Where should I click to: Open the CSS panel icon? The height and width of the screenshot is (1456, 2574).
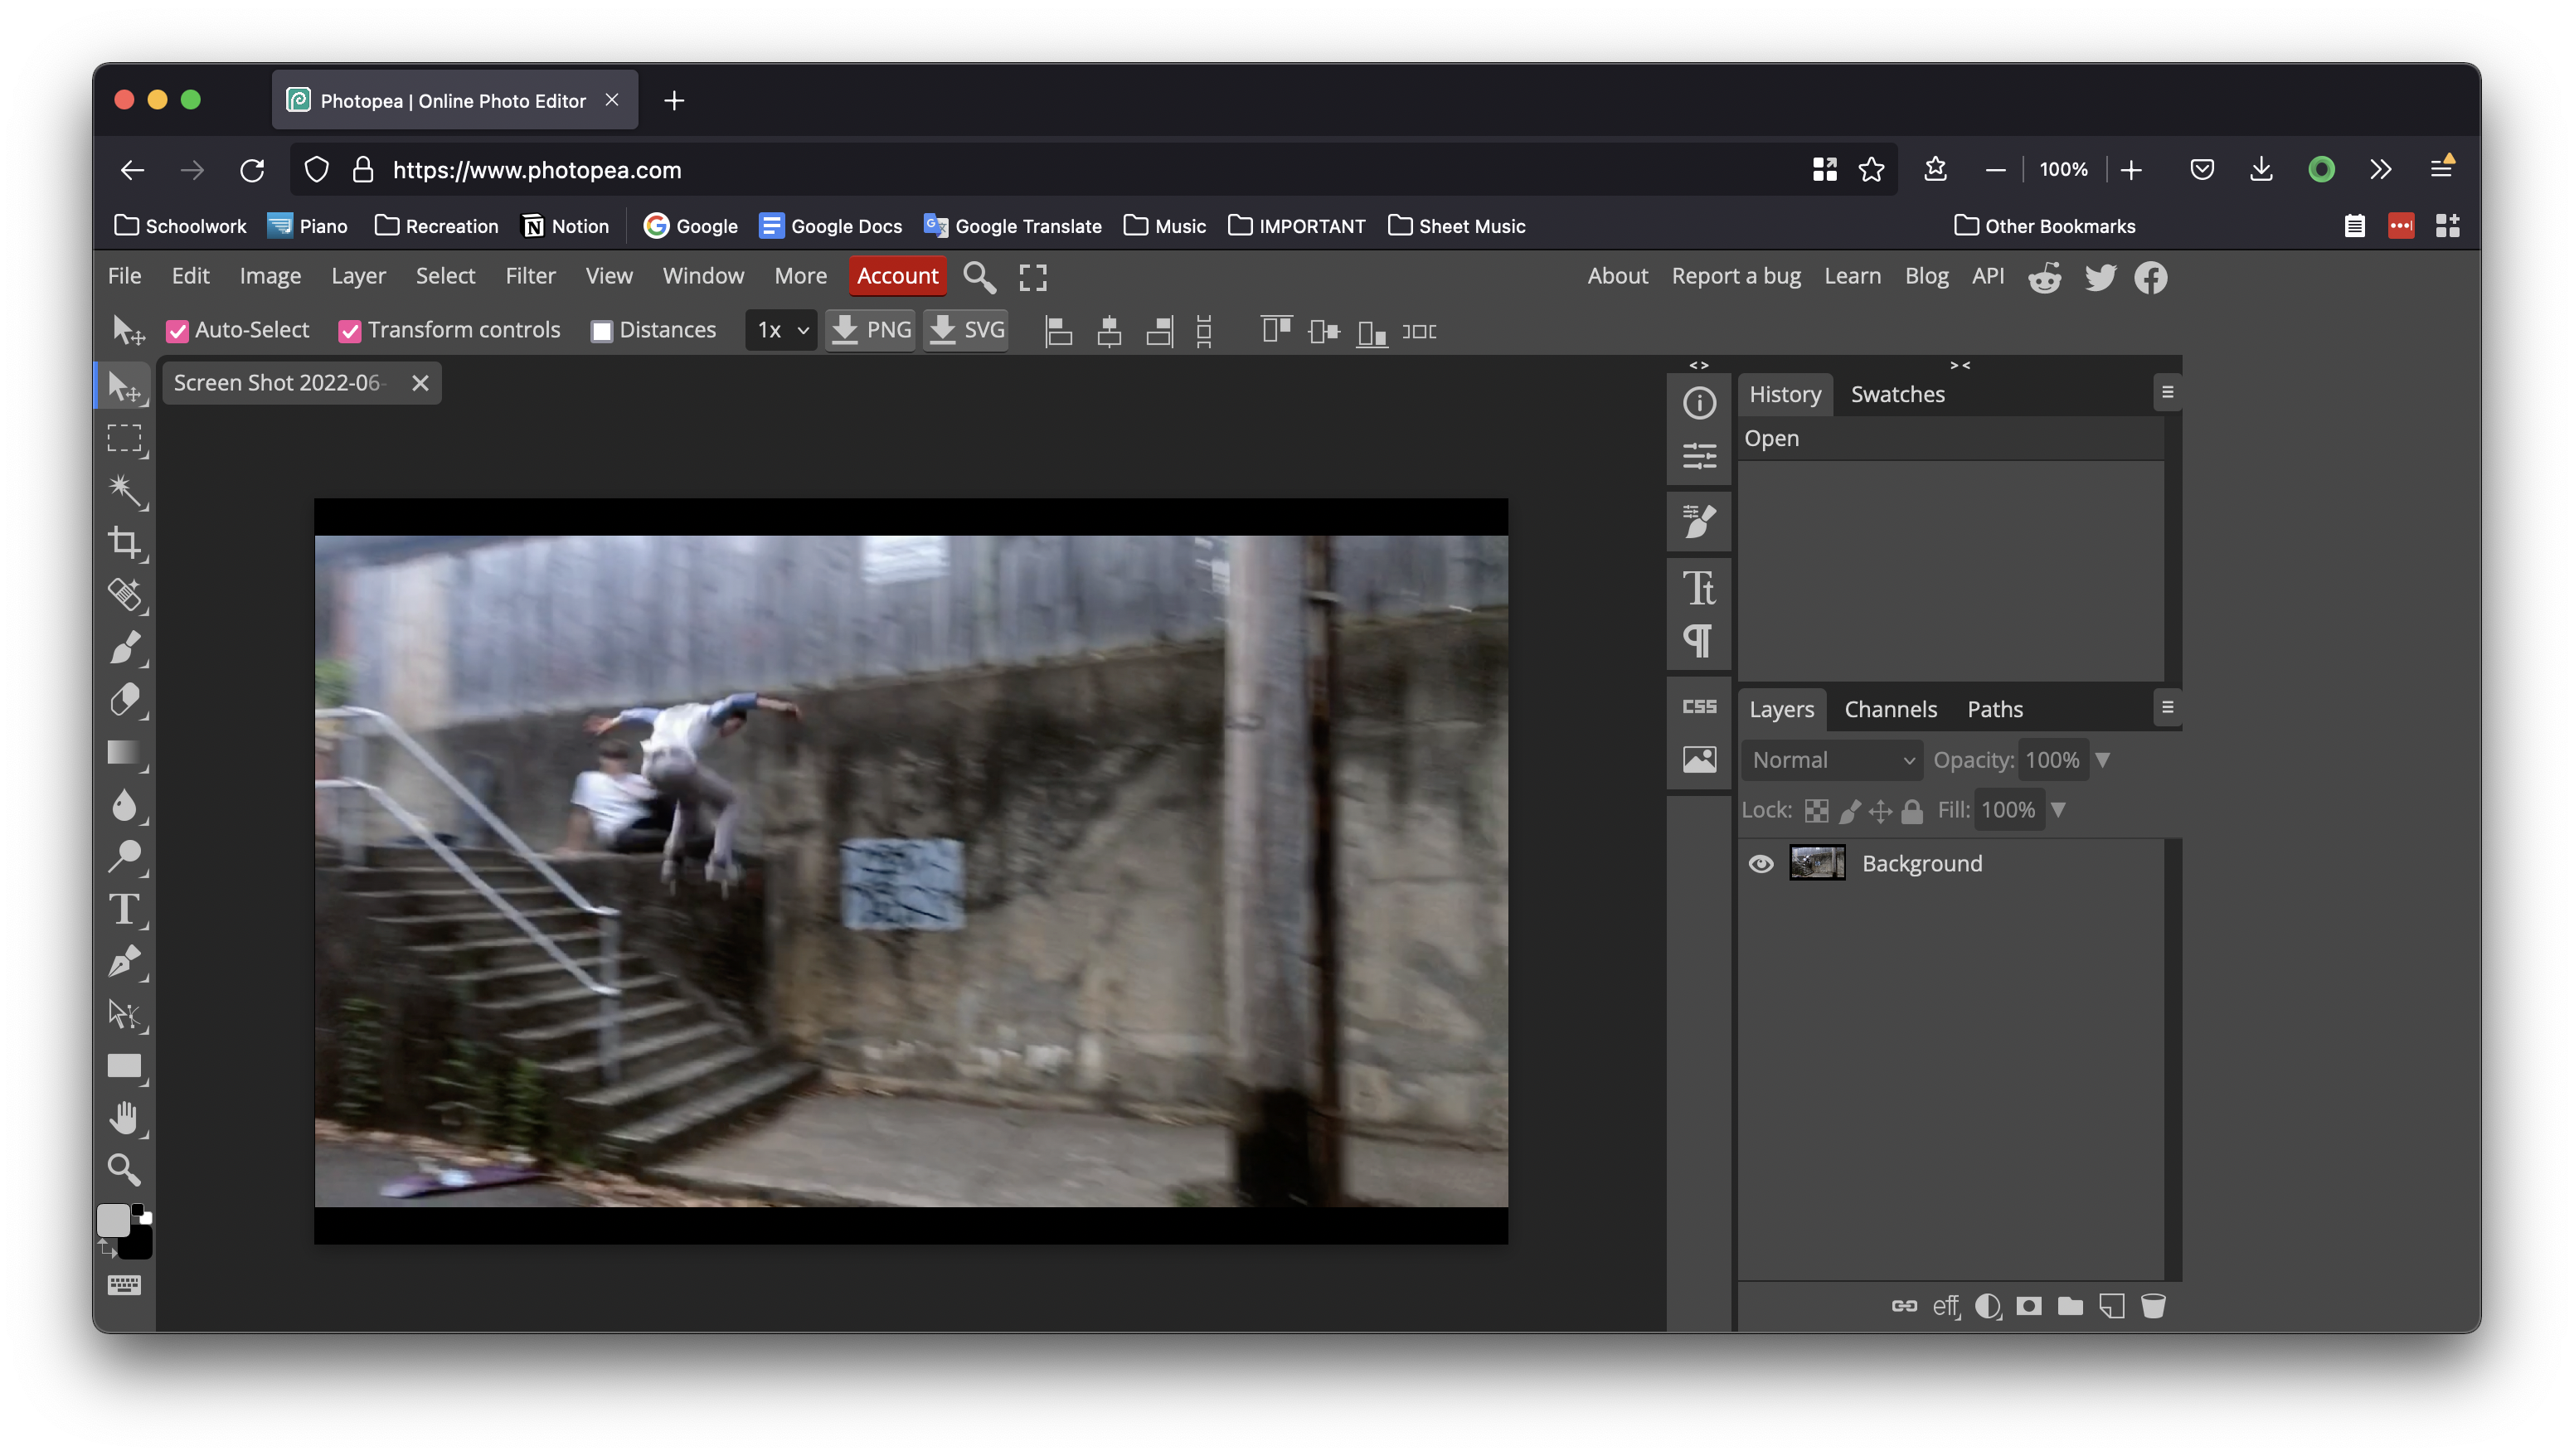point(1699,707)
